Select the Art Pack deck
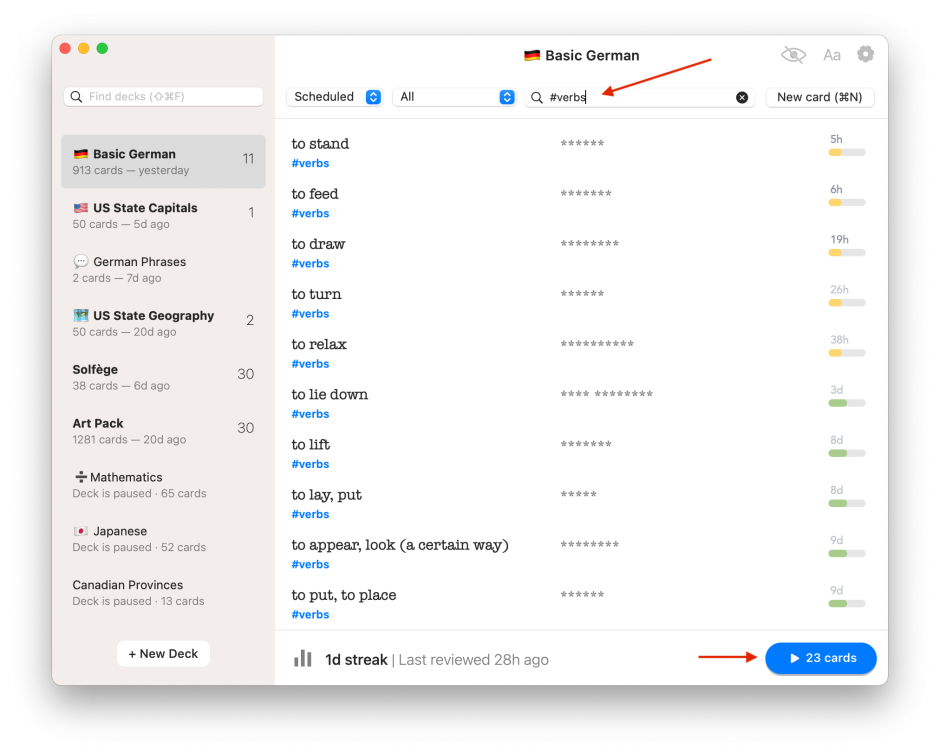The height and width of the screenshot is (754, 940). click(163, 431)
